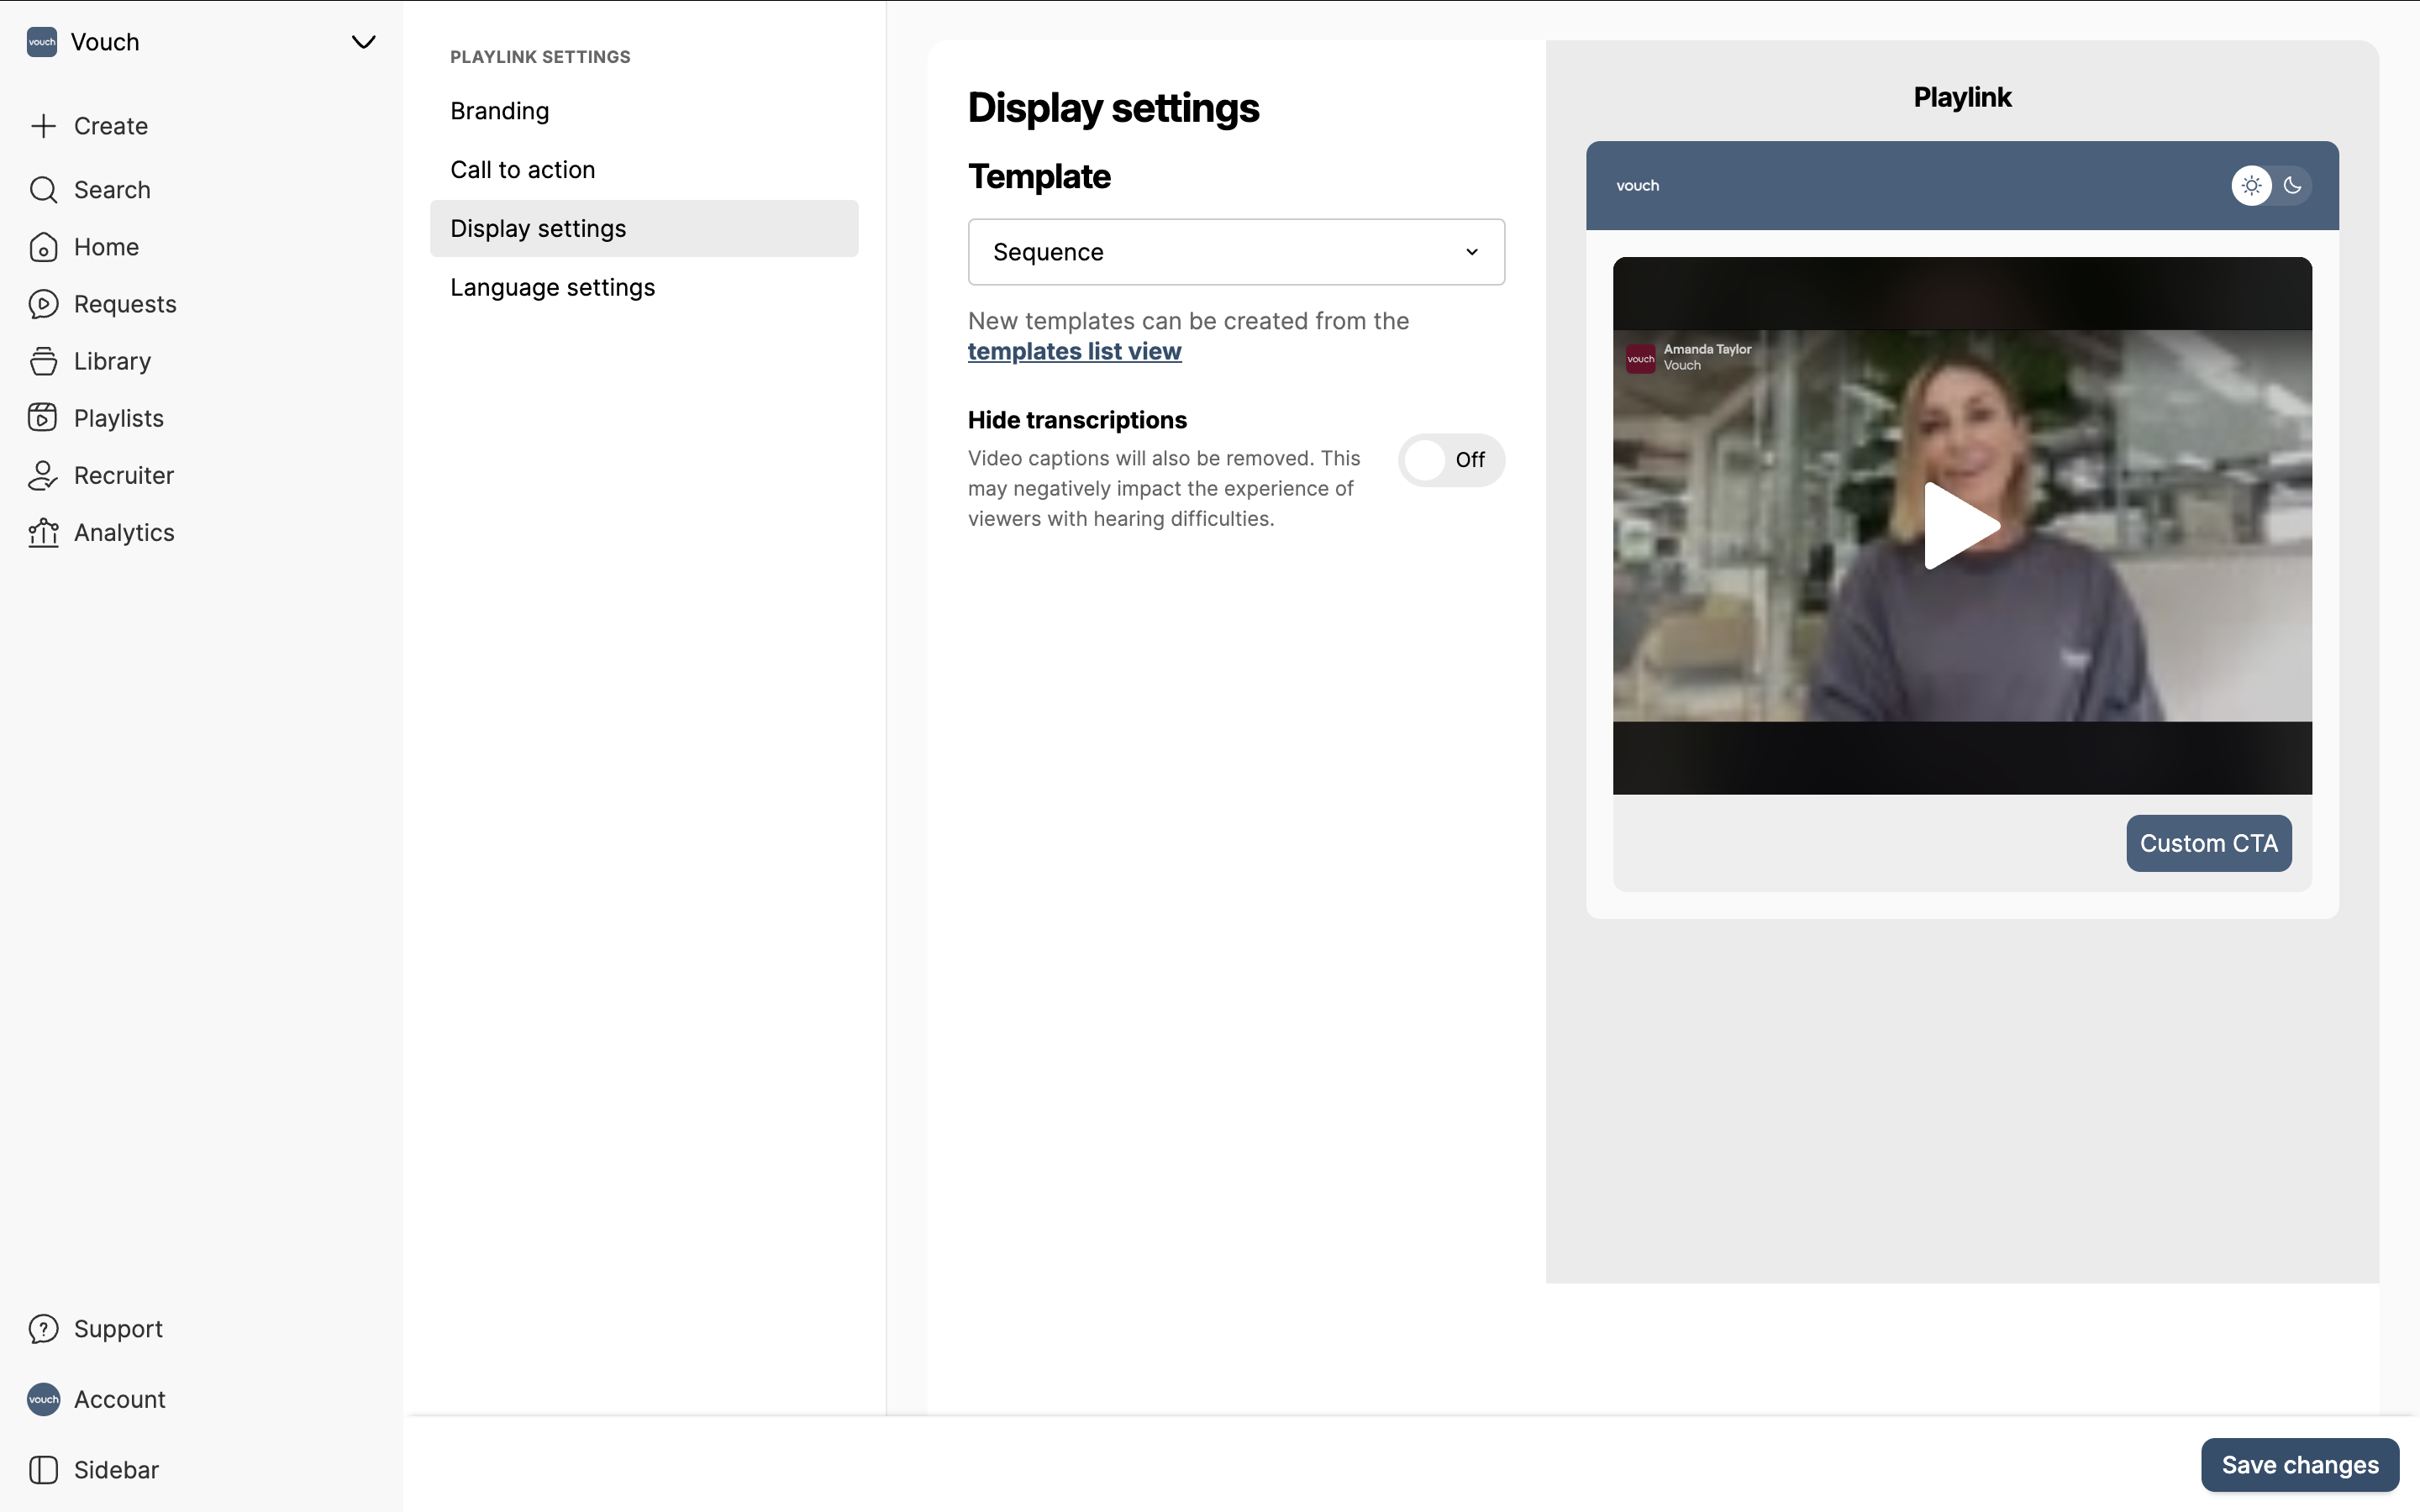Select Call to action settings section
The image size is (2420, 1512).
click(x=644, y=170)
